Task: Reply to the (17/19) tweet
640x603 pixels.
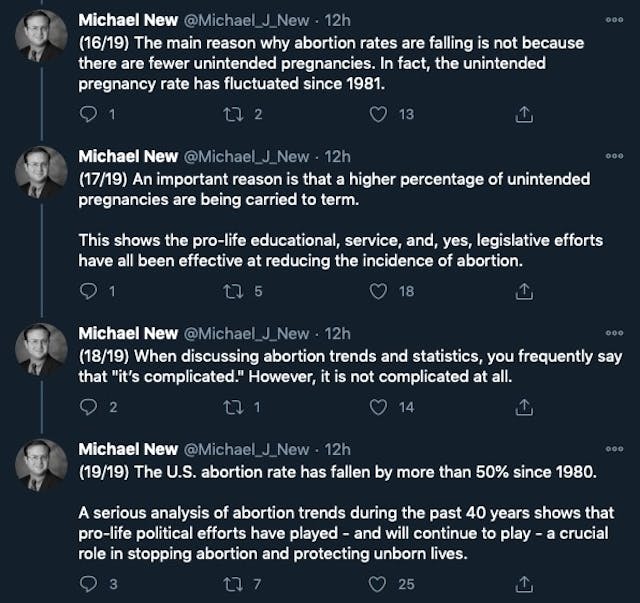Action: click(x=87, y=292)
